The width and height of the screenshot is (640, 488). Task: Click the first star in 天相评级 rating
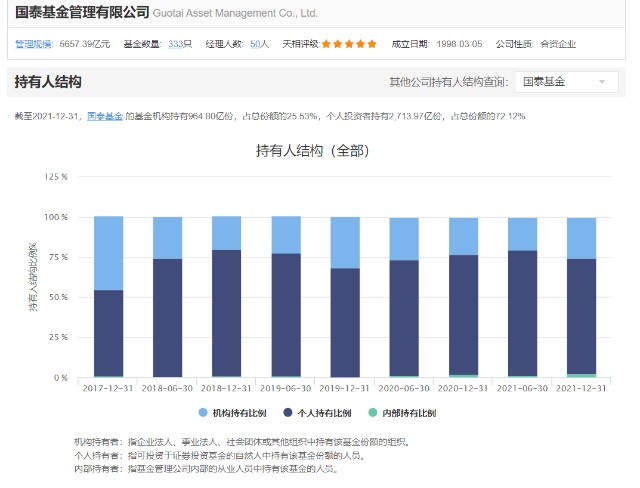pos(326,44)
